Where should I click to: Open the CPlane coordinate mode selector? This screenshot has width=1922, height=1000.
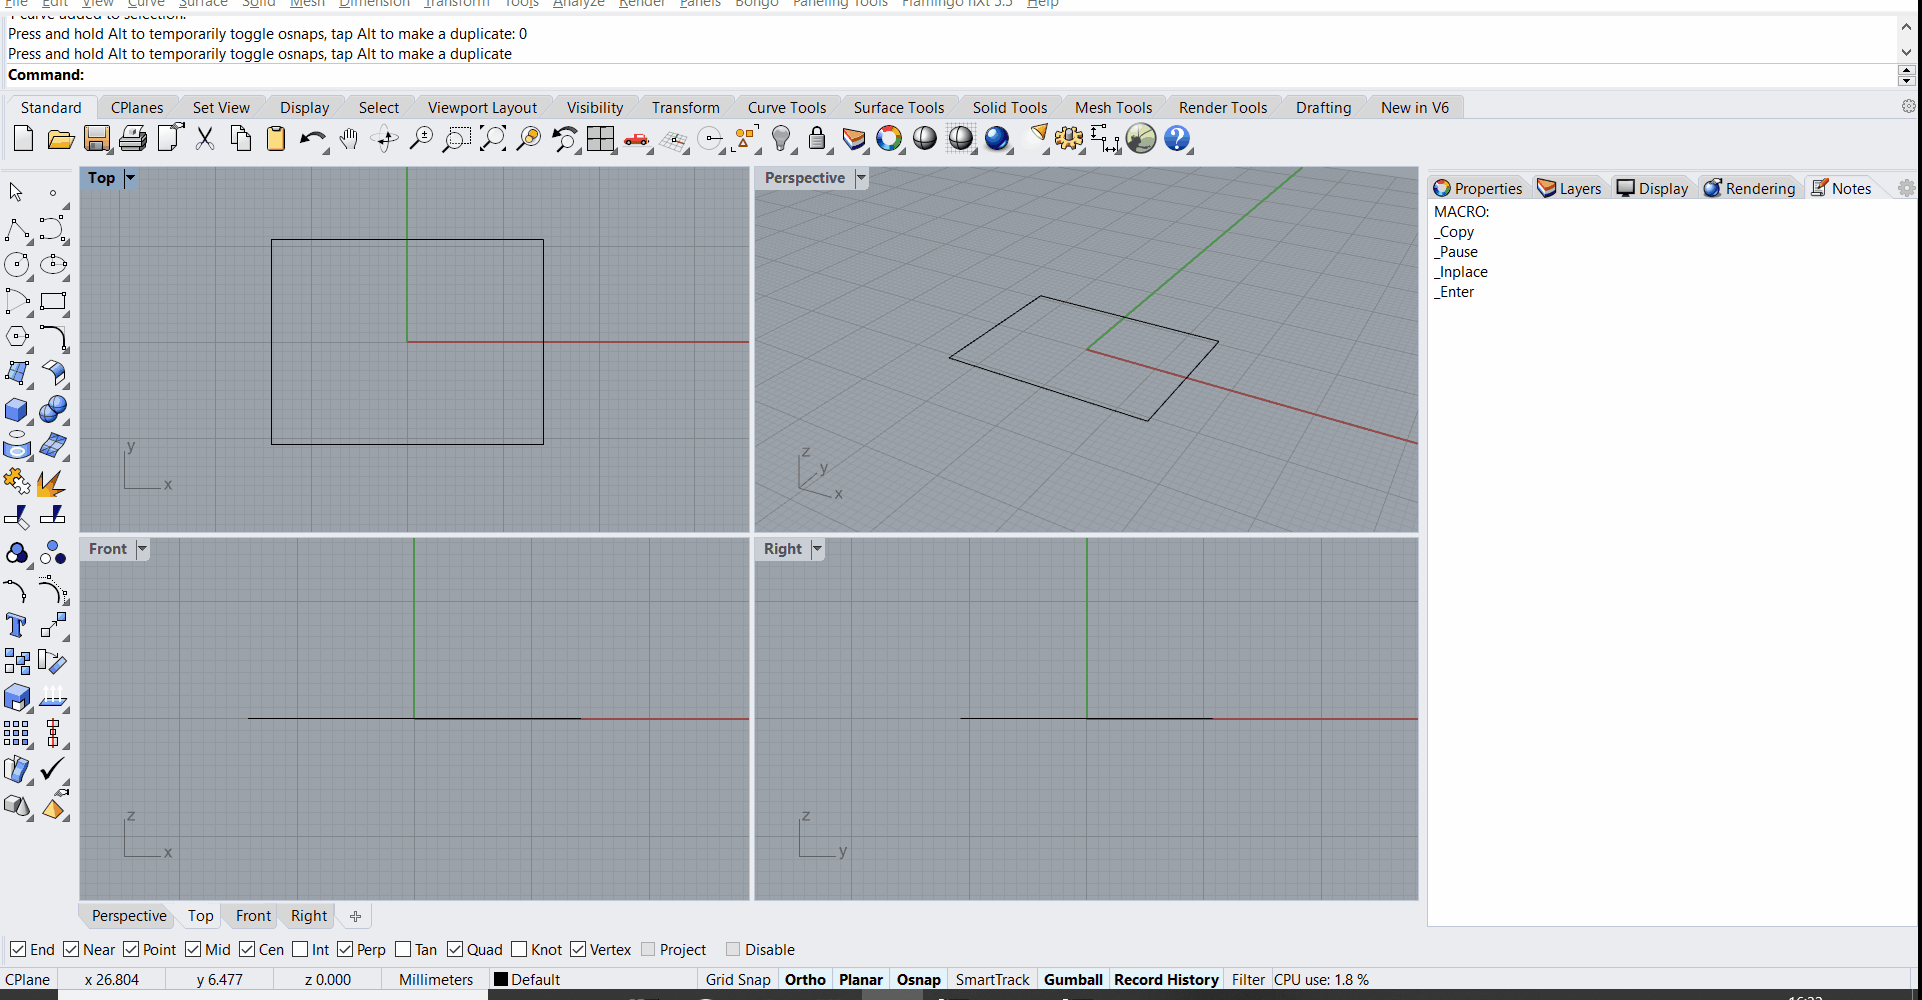[x=28, y=980]
